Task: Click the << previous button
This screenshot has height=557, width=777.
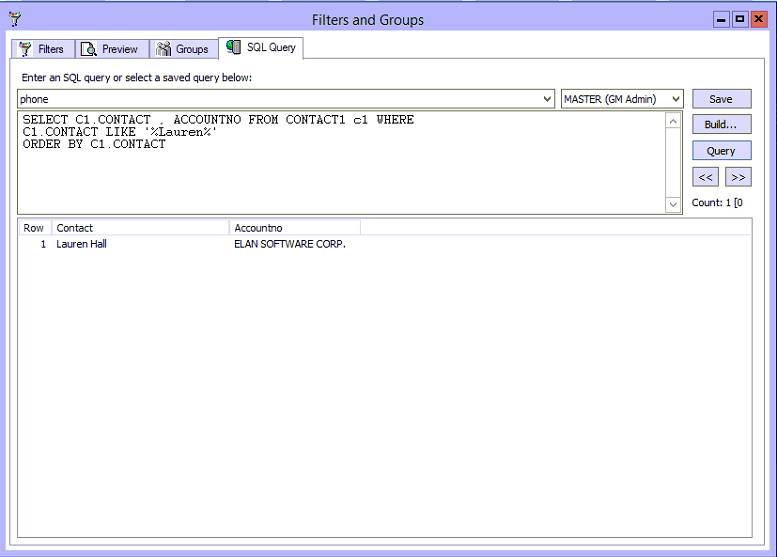Action: [x=706, y=177]
